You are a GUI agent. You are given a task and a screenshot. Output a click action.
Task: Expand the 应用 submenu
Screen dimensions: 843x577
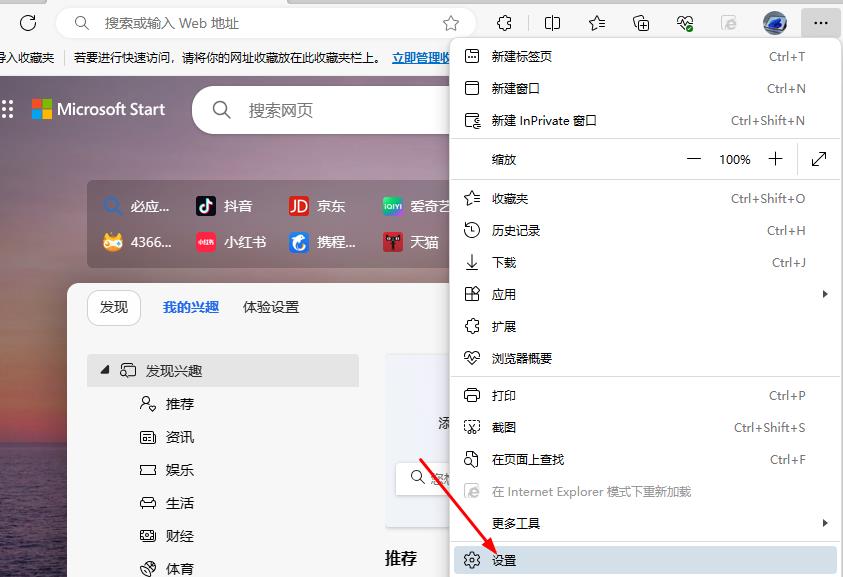pos(645,294)
